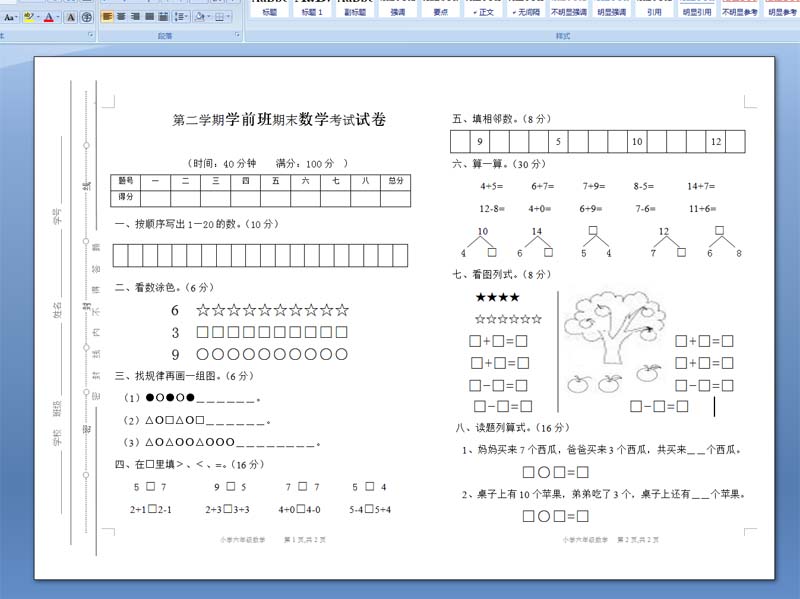This screenshot has height=599, width=800.
Task: Apply the yellow text highlight color
Action: pyautogui.click(x=29, y=17)
